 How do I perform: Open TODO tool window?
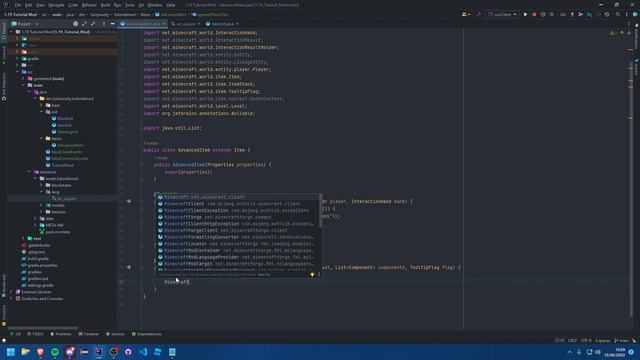point(36,334)
